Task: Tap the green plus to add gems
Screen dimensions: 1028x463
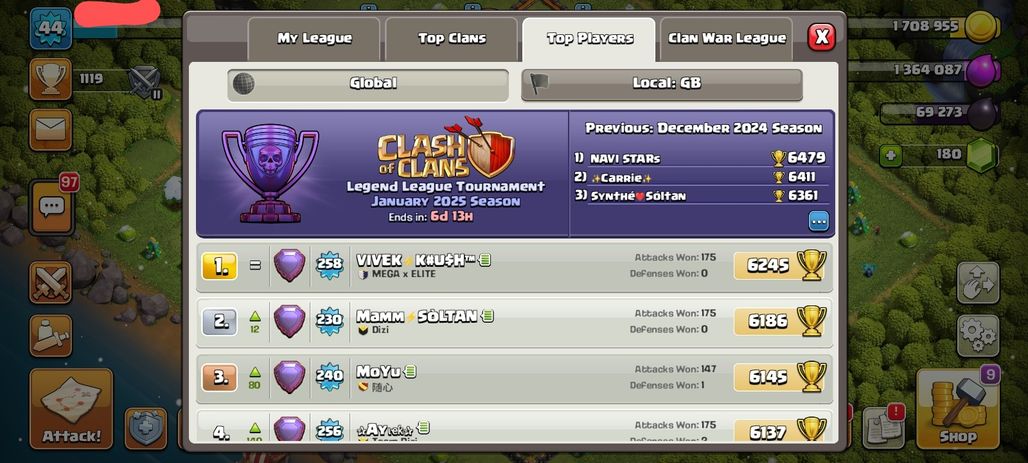Action: [x=890, y=155]
